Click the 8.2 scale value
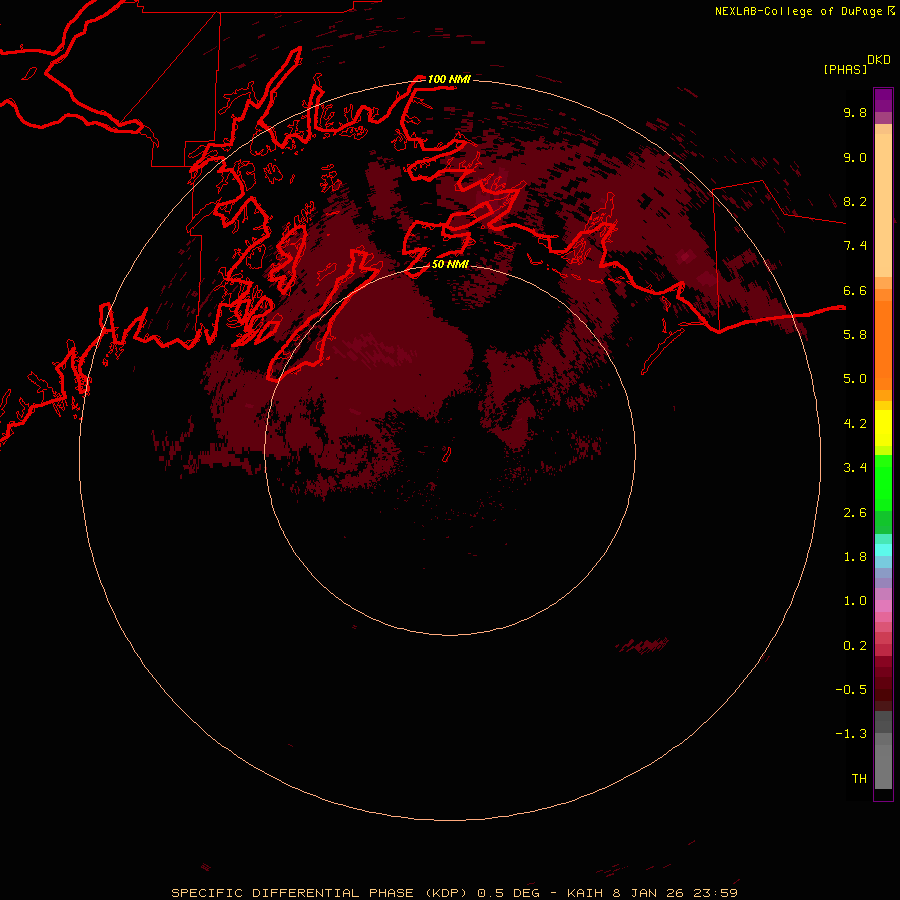900x900 pixels. [855, 201]
